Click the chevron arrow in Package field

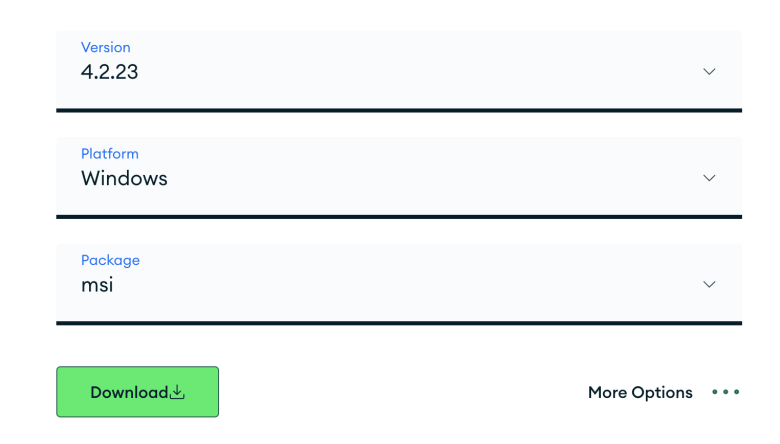(709, 284)
